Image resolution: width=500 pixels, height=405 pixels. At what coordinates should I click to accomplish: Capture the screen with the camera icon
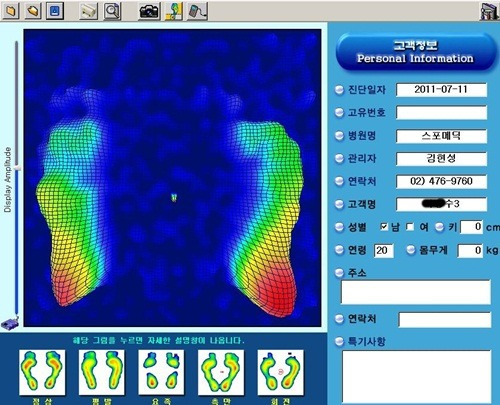[149, 11]
